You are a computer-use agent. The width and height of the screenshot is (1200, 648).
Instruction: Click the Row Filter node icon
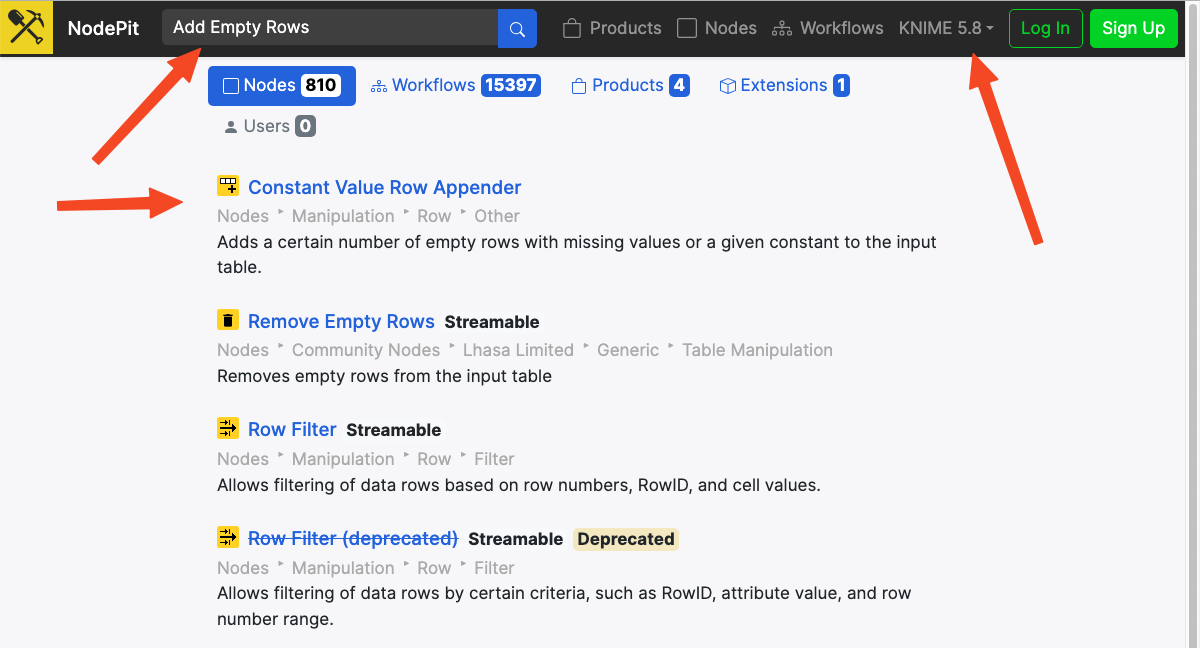coord(228,429)
